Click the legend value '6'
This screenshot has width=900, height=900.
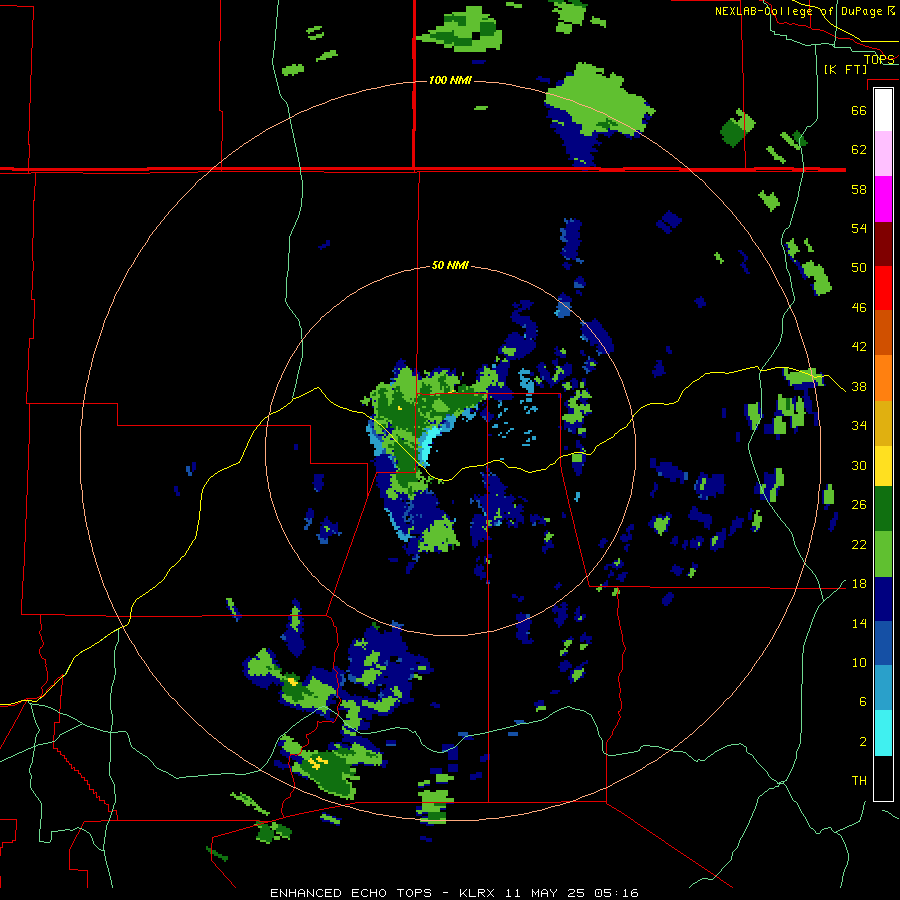pyautogui.click(x=862, y=701)
